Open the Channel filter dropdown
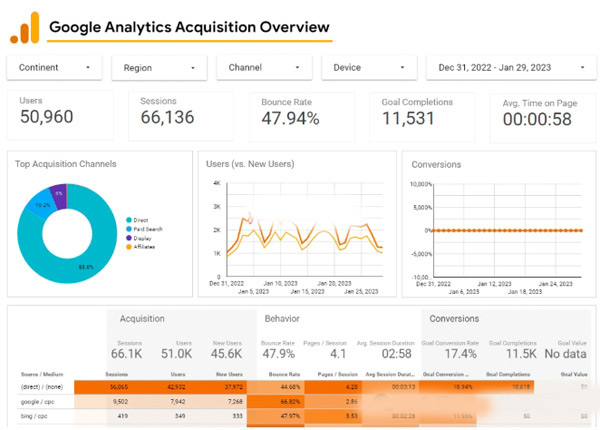The width and height of the screenshot is (600, 430). 264,68
